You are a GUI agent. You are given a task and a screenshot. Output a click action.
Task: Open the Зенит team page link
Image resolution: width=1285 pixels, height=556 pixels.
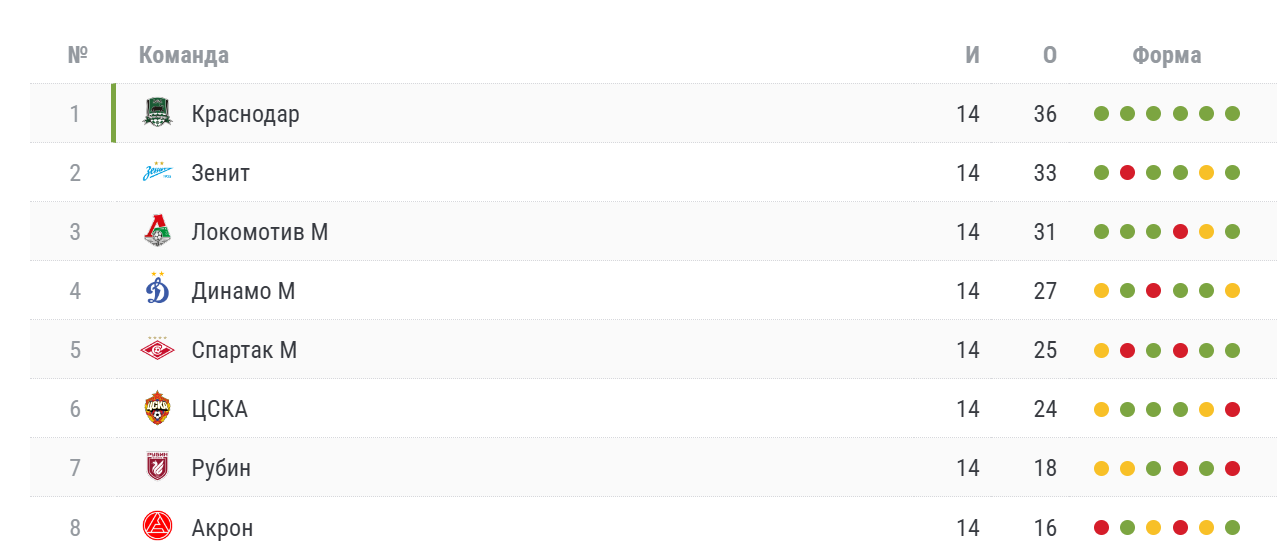point(220,173)
